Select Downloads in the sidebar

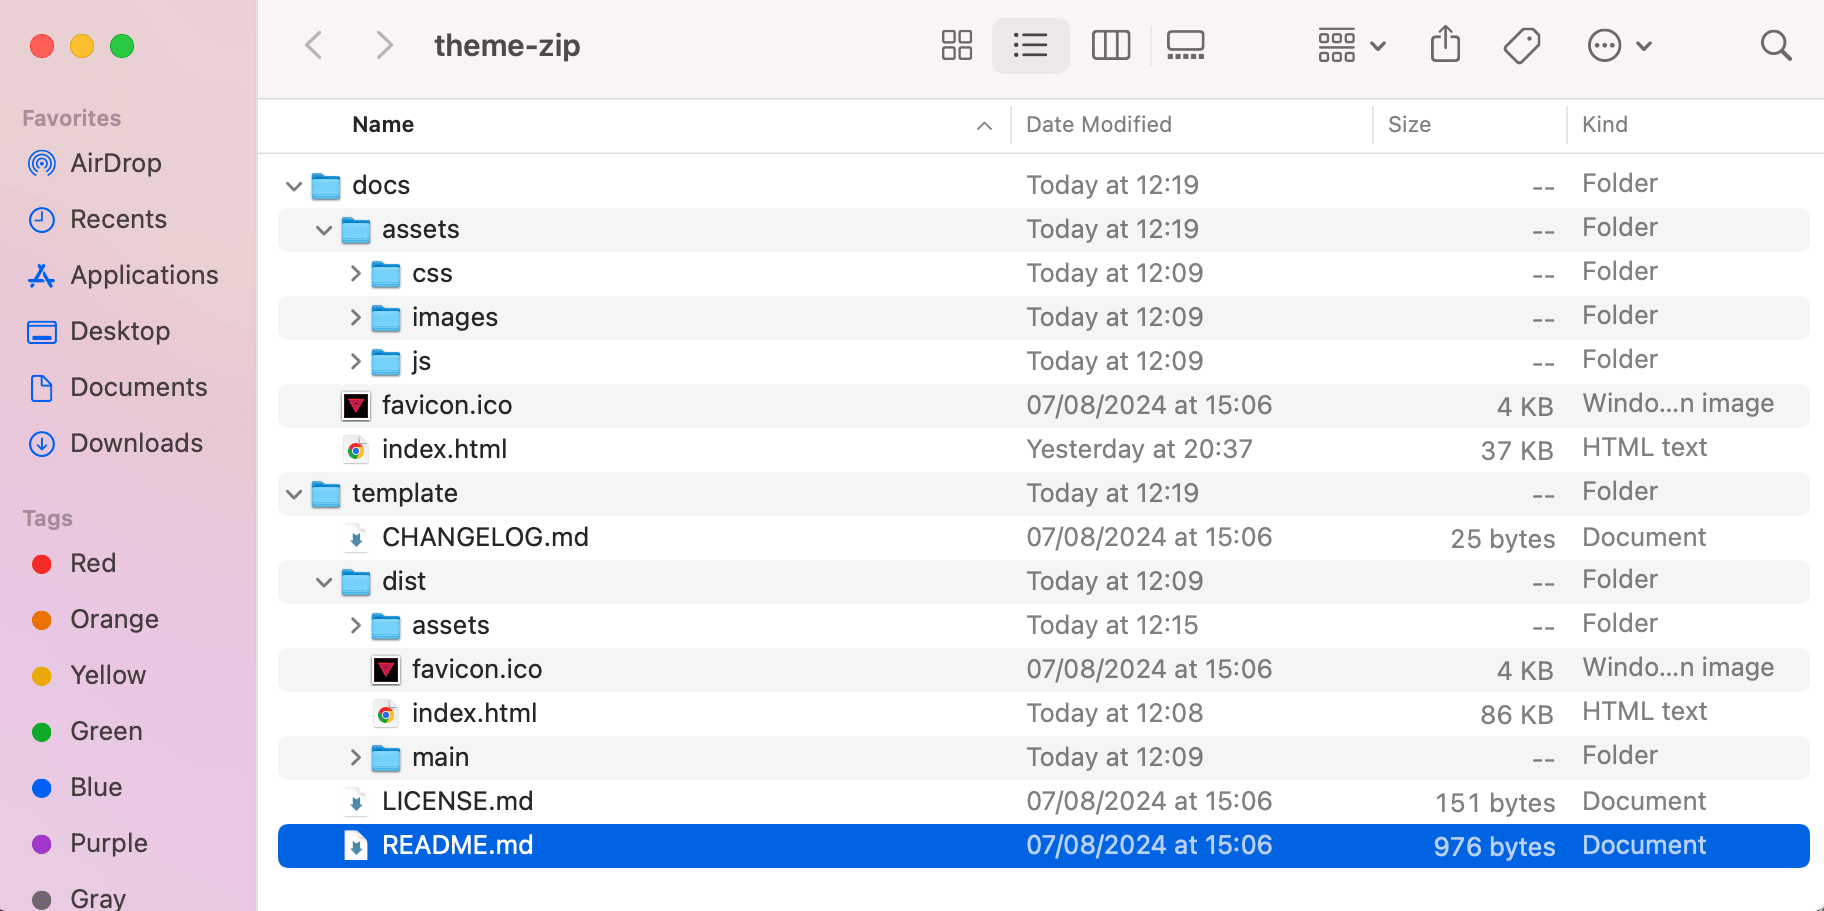115,443
